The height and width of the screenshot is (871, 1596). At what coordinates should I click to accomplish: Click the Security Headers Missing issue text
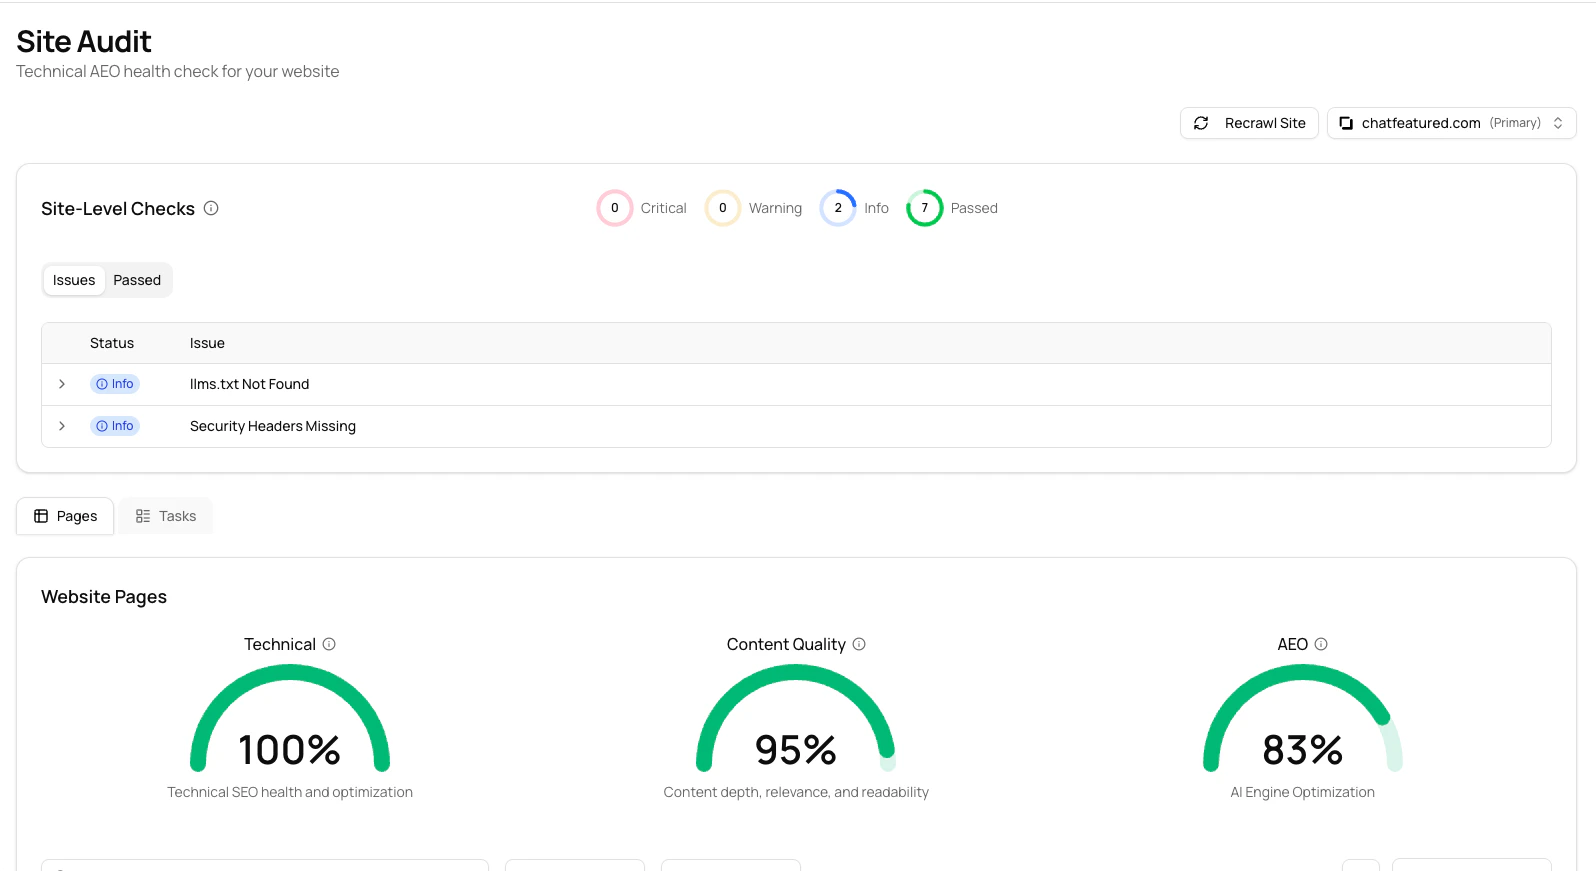click(273, 426)
